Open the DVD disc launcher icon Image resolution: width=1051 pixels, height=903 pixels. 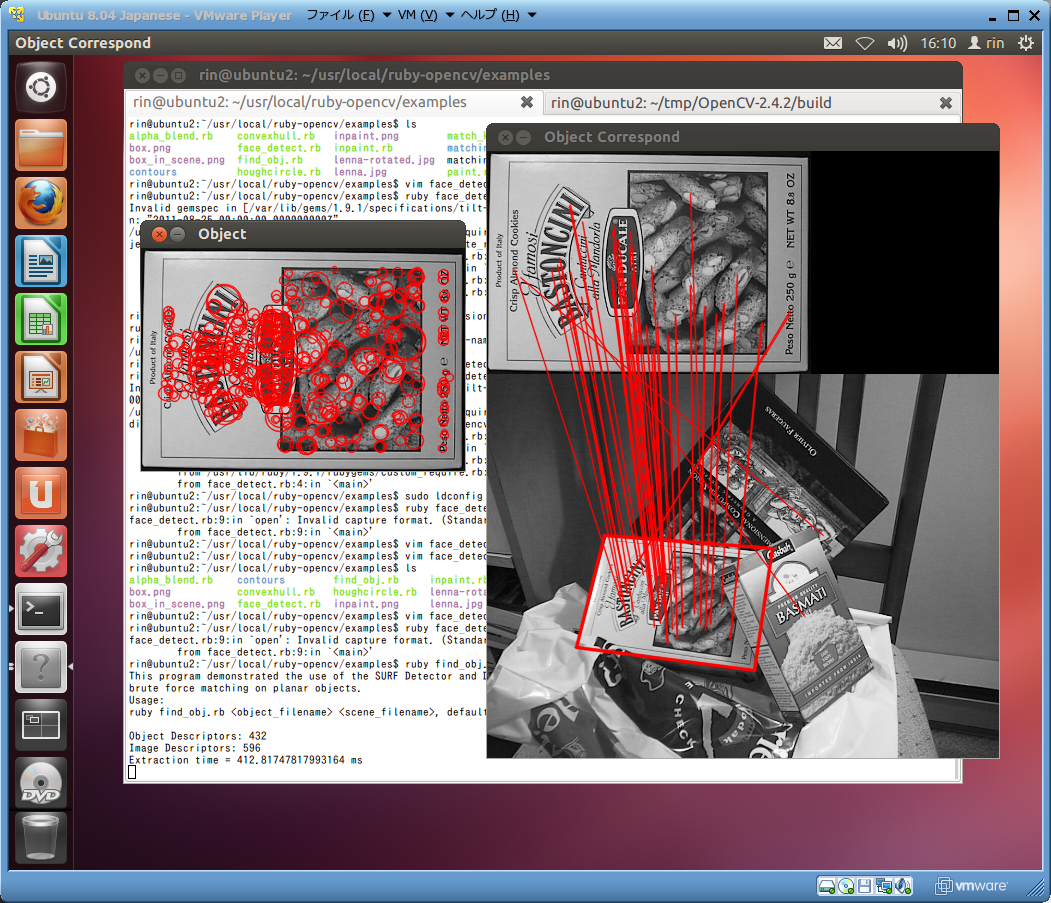[41, 783]
